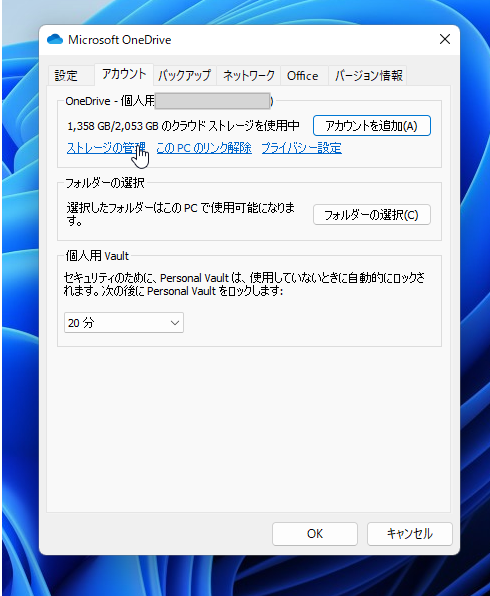This screenshot has width=490, height=596.
Task: Show the バージョン情報 tab
Action: point(368,75)
